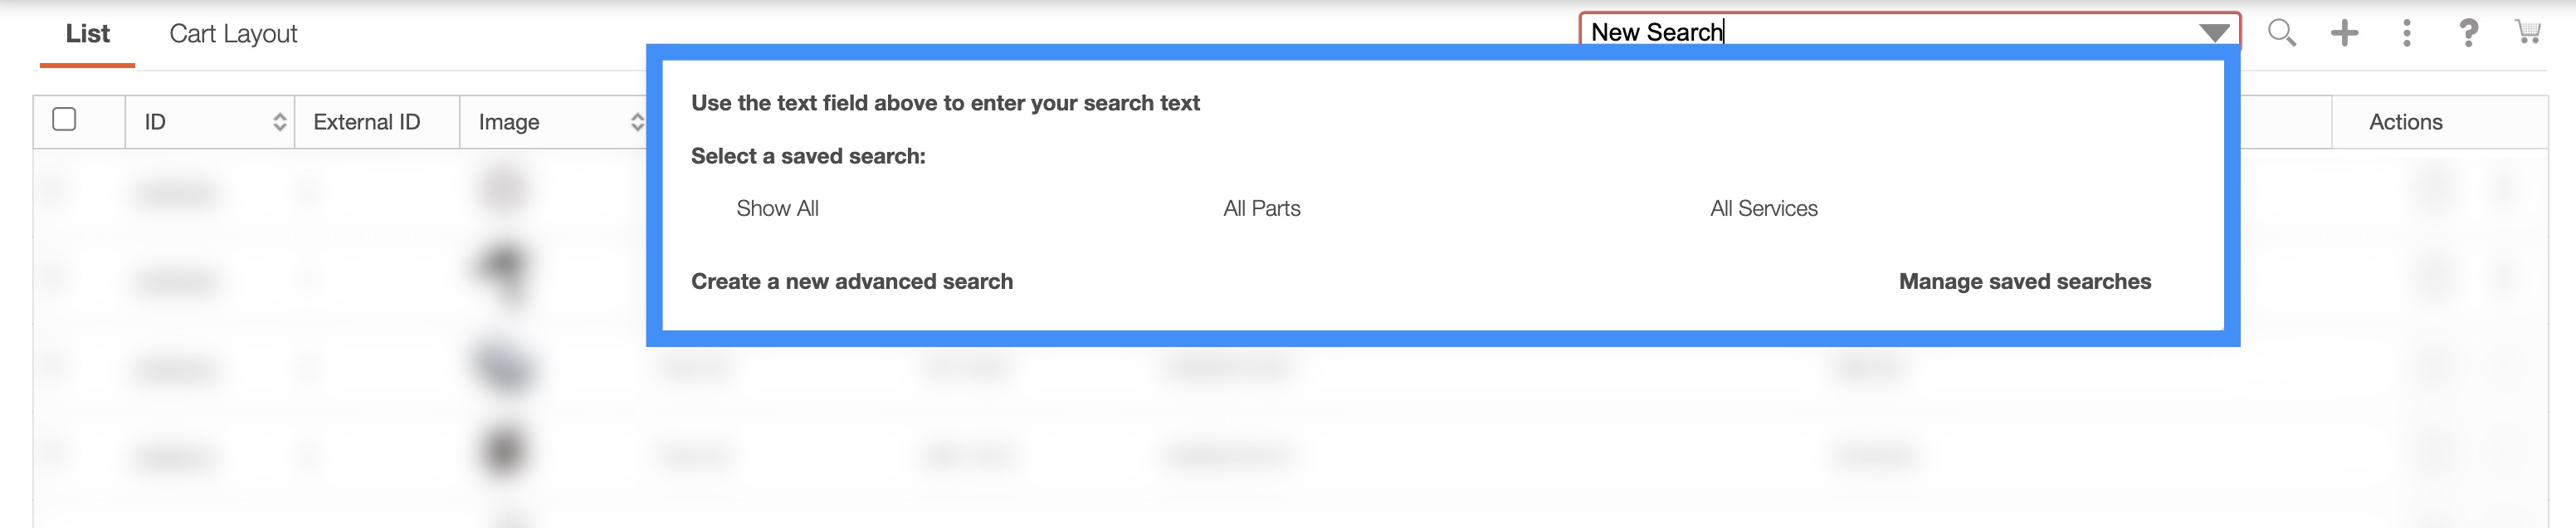The image size is (2576, 528).
Task: Open Manage saved searches
Action: (2024, 281)
